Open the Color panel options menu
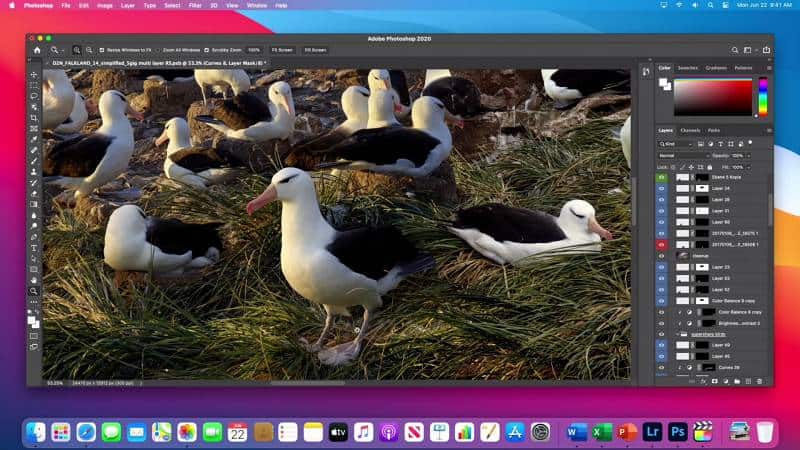Viewport: 800px width, 450px height. click(769, 68)
